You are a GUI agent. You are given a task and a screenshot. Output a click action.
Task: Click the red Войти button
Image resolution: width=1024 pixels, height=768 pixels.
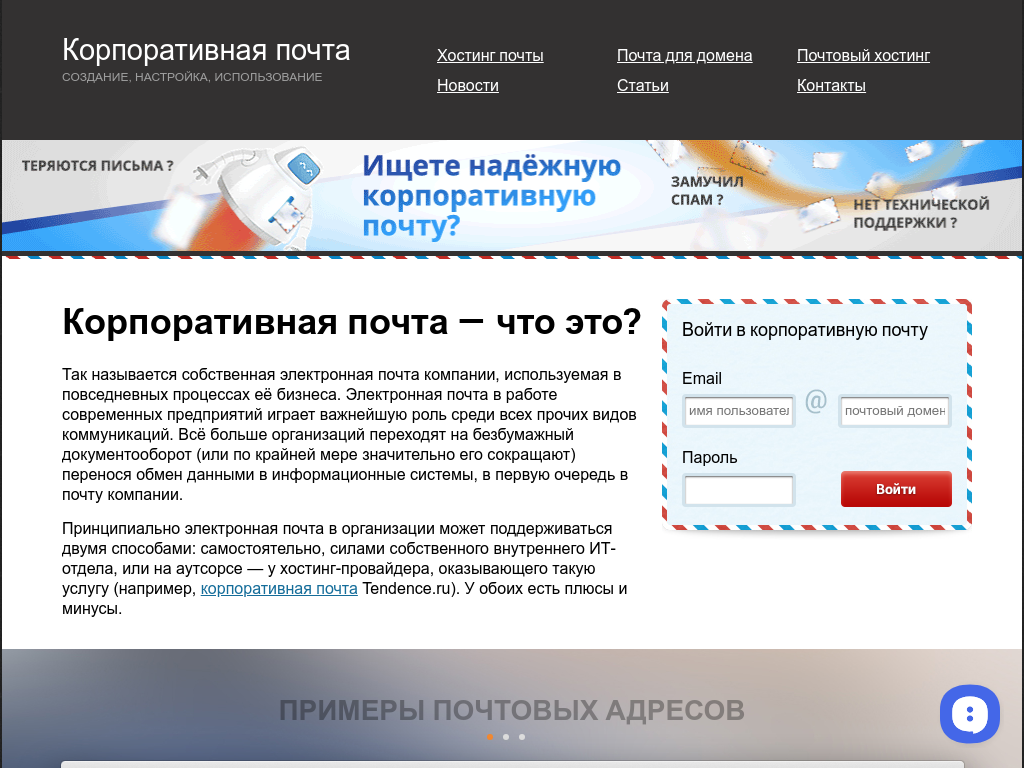pyautogui.click(x=896, y=489)
